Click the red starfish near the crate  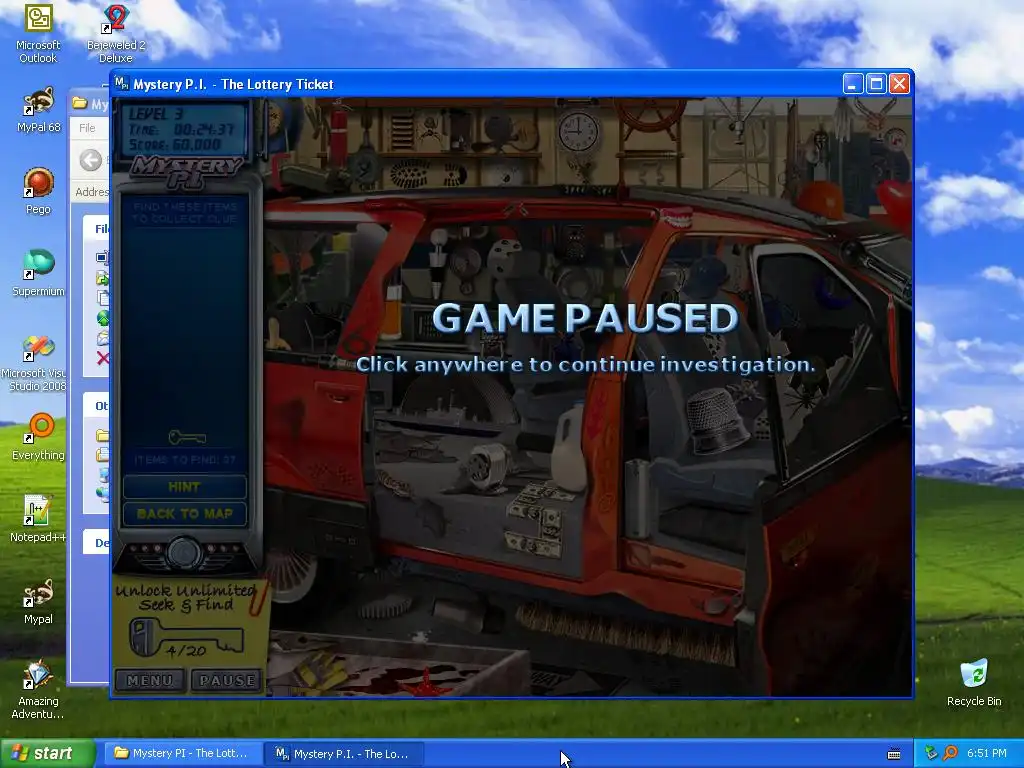point(426,684)
